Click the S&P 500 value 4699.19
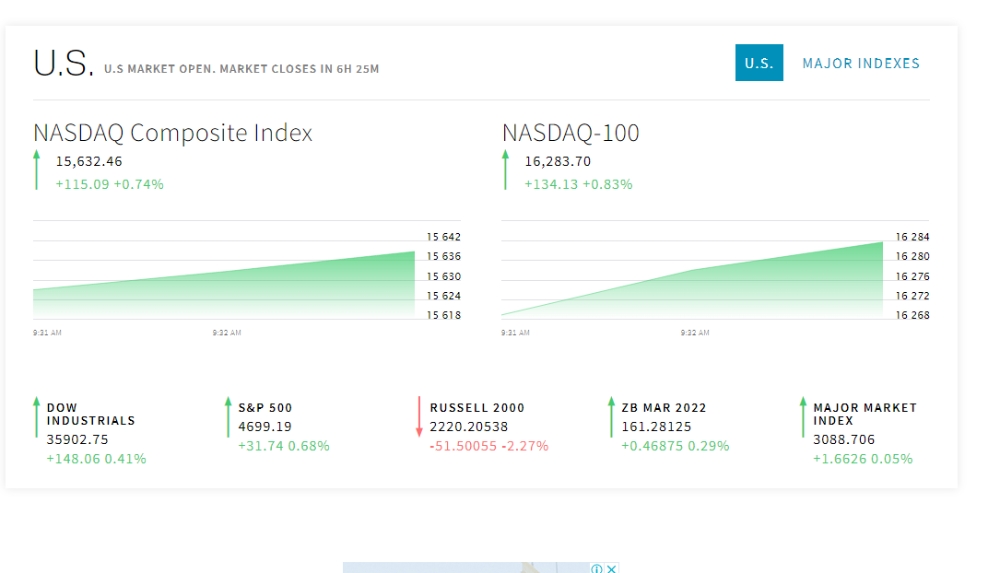 point(265,427)
